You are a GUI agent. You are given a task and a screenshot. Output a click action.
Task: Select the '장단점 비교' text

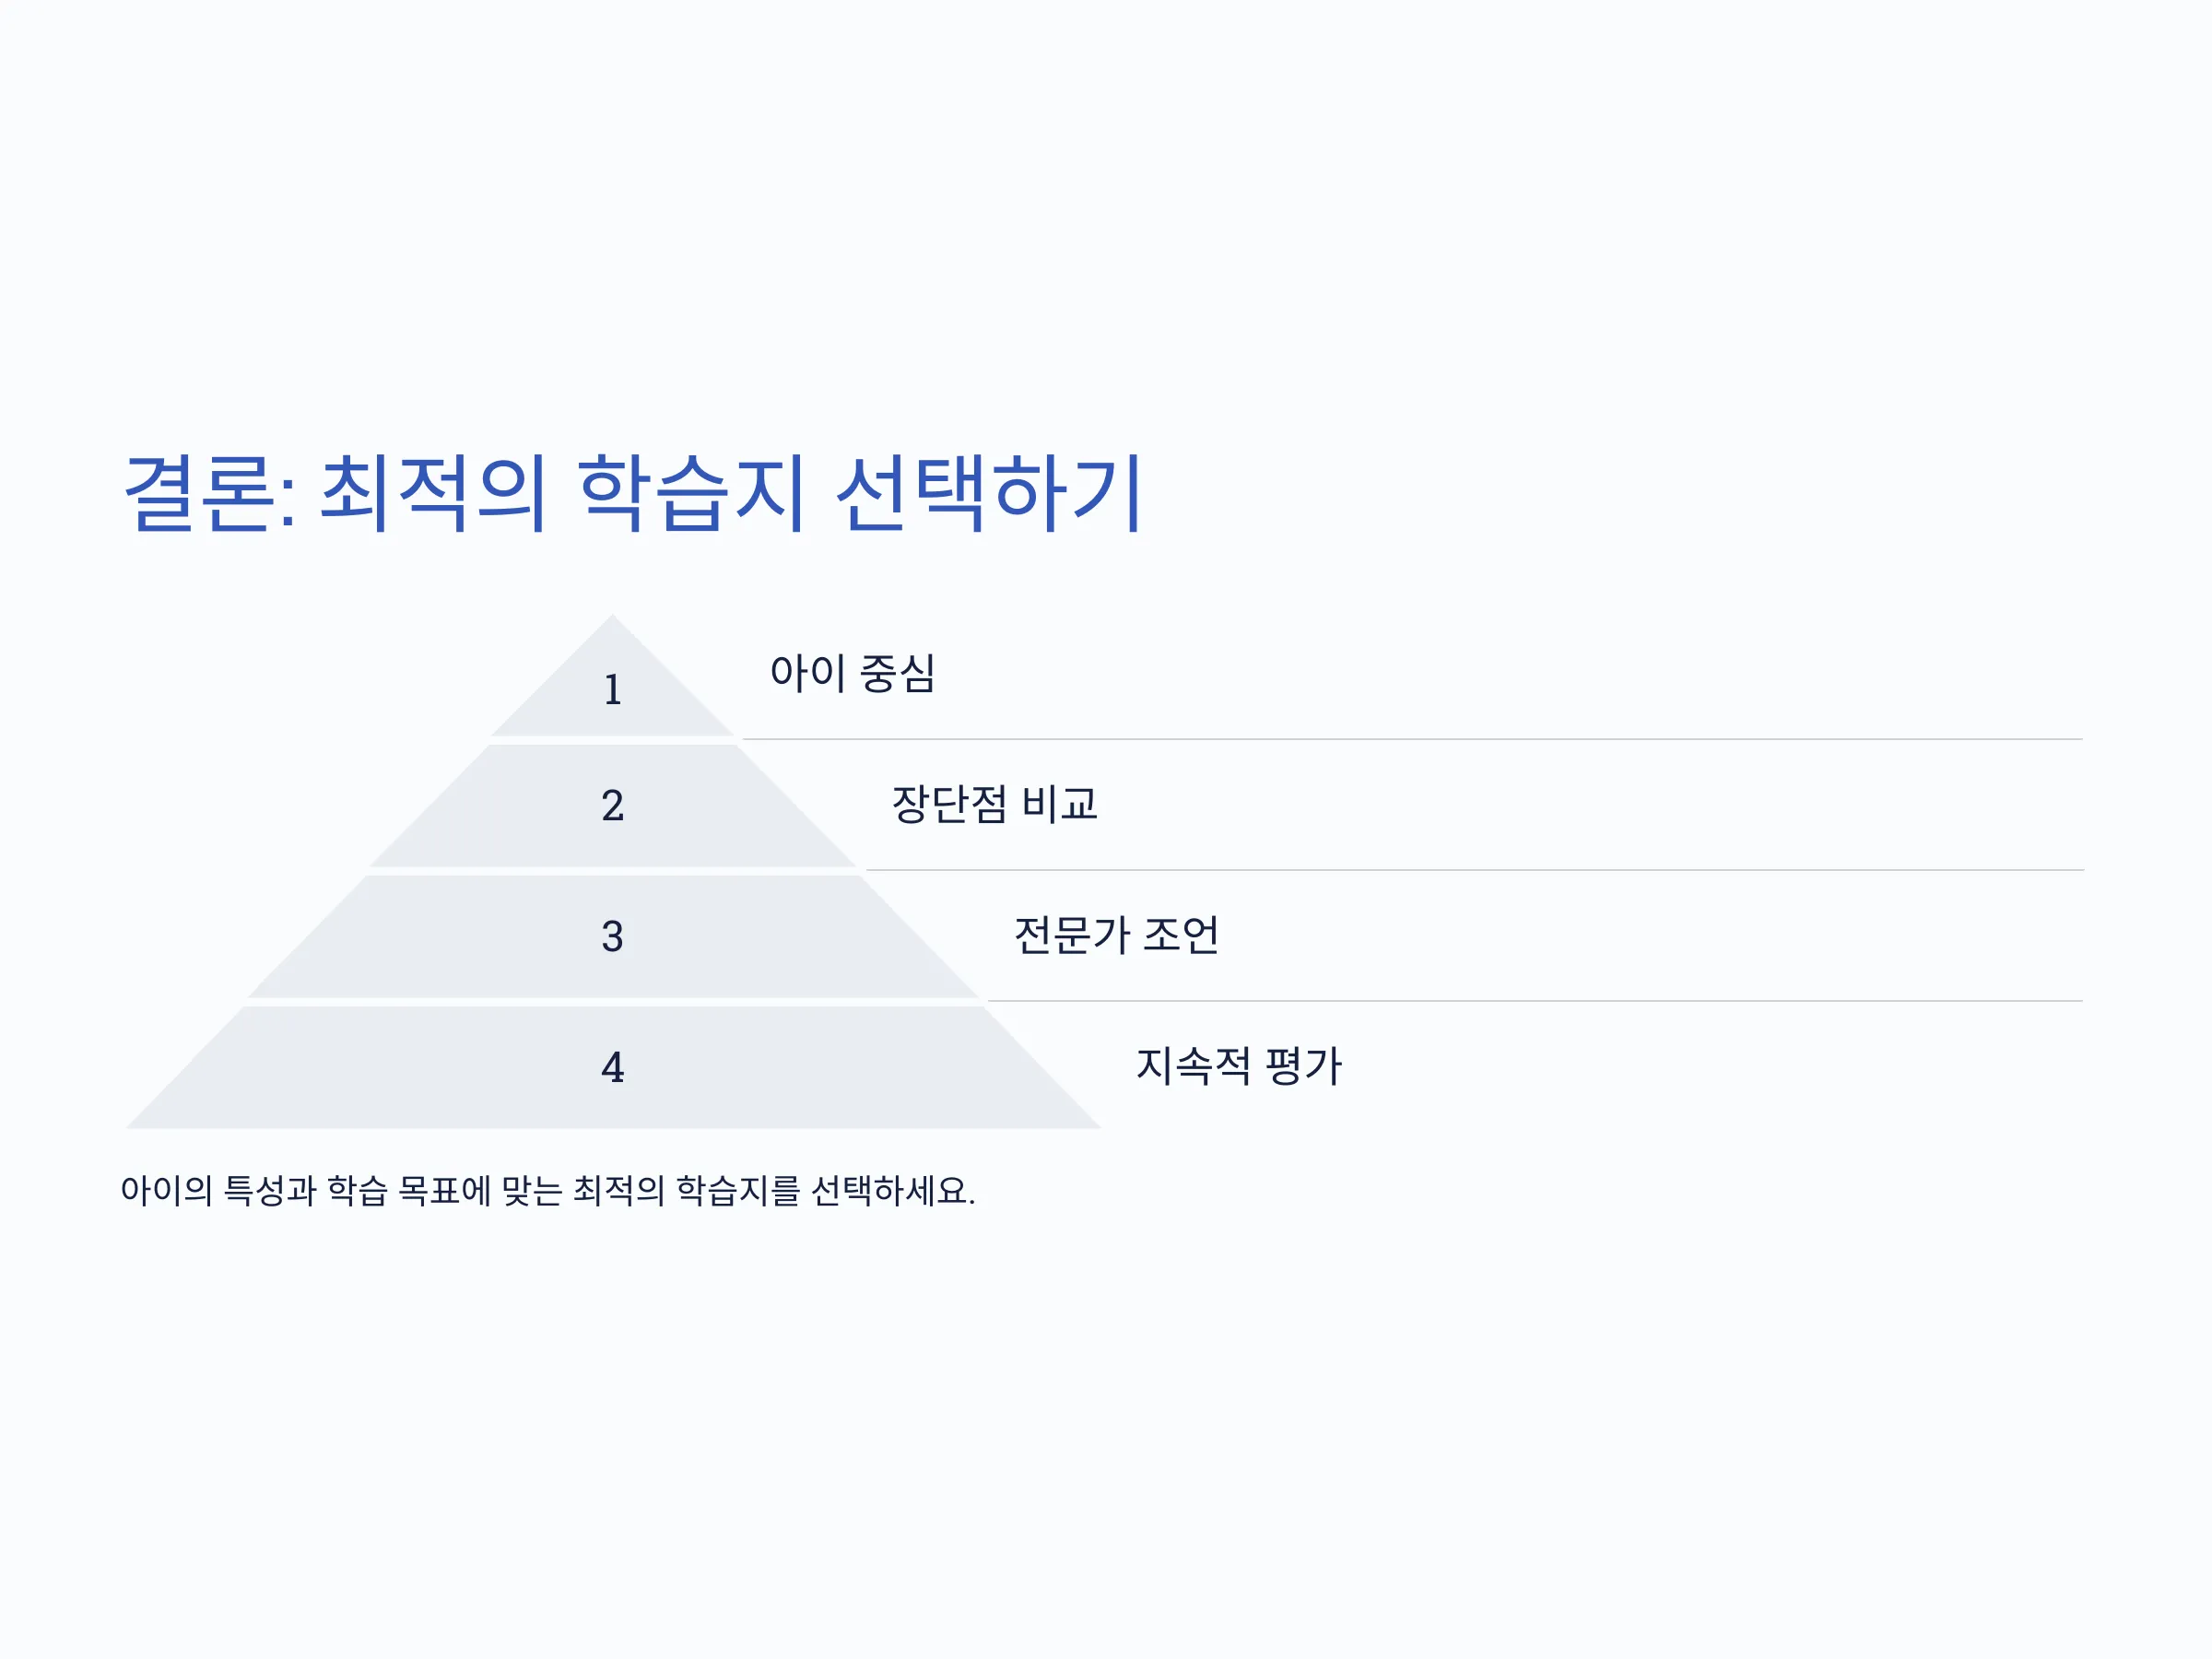point(995,804)
